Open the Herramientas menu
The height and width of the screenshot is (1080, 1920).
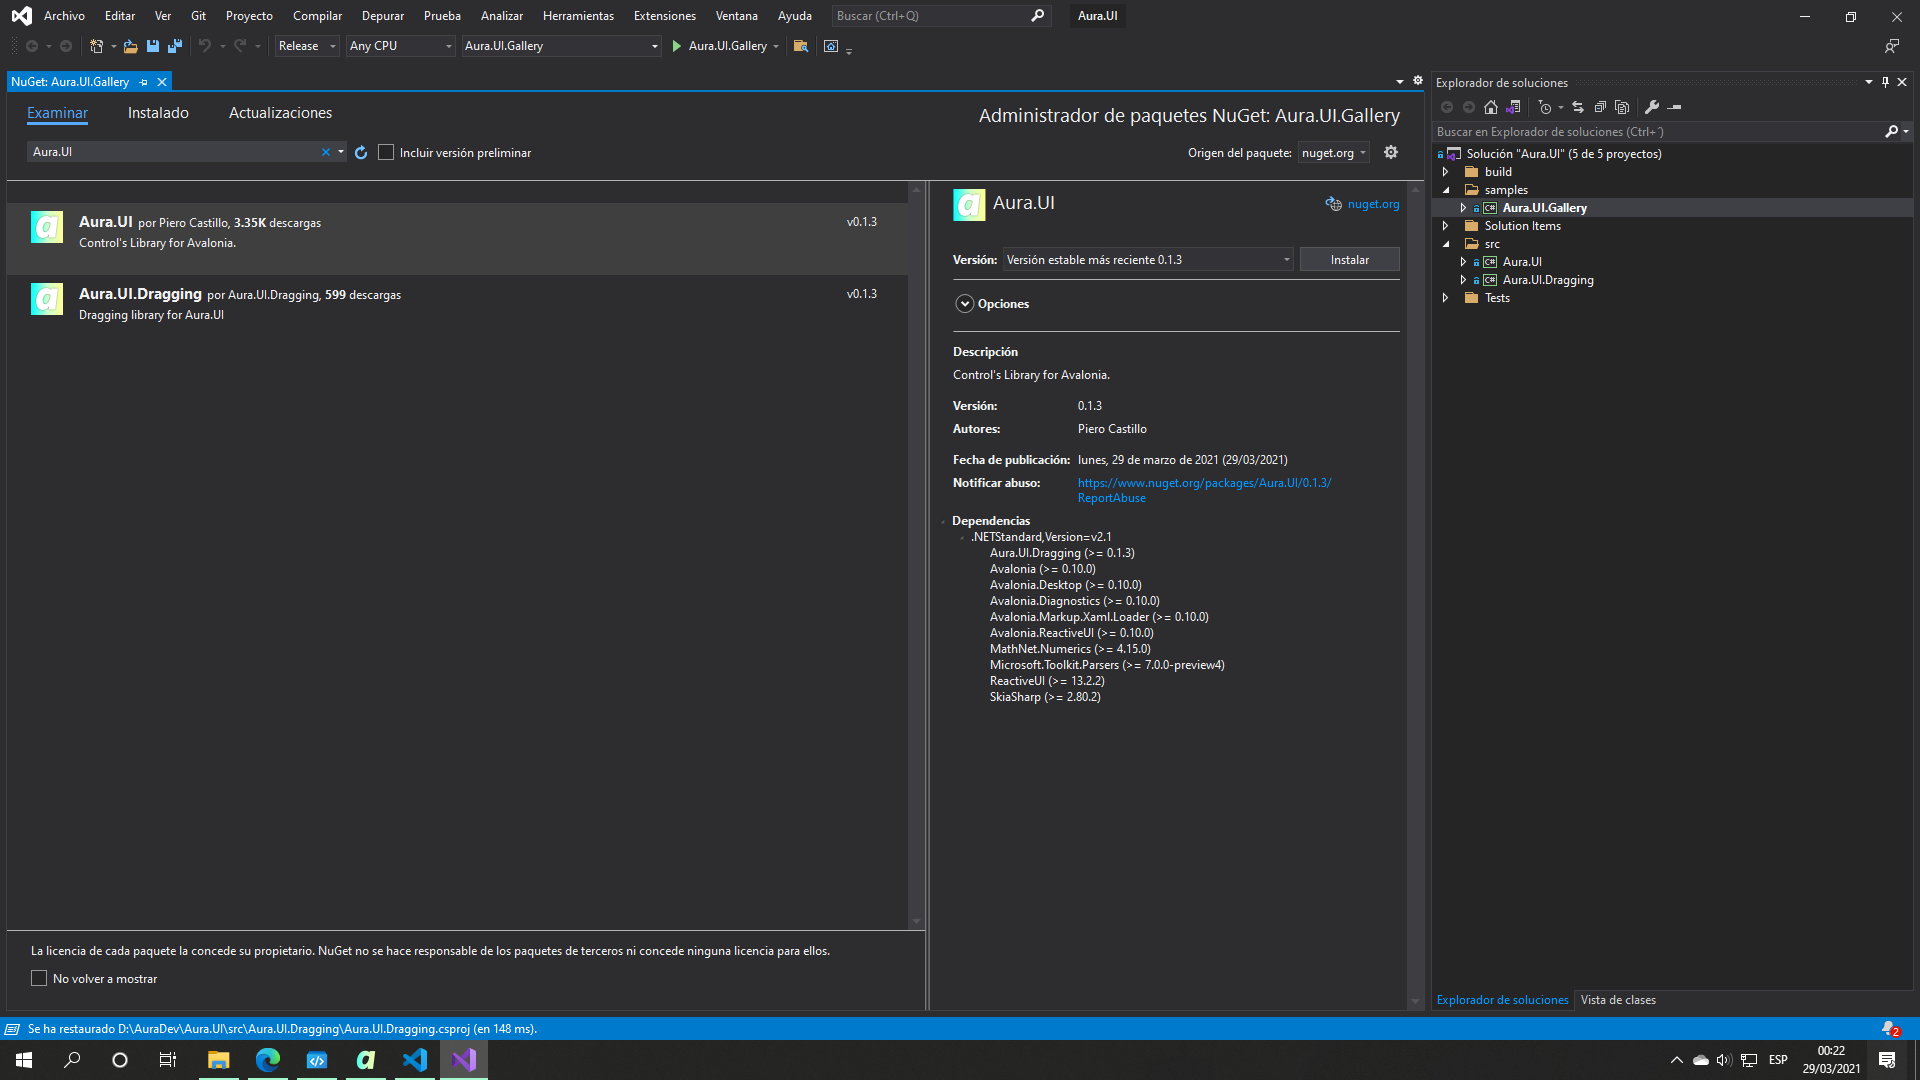click(x=578, y=16)
